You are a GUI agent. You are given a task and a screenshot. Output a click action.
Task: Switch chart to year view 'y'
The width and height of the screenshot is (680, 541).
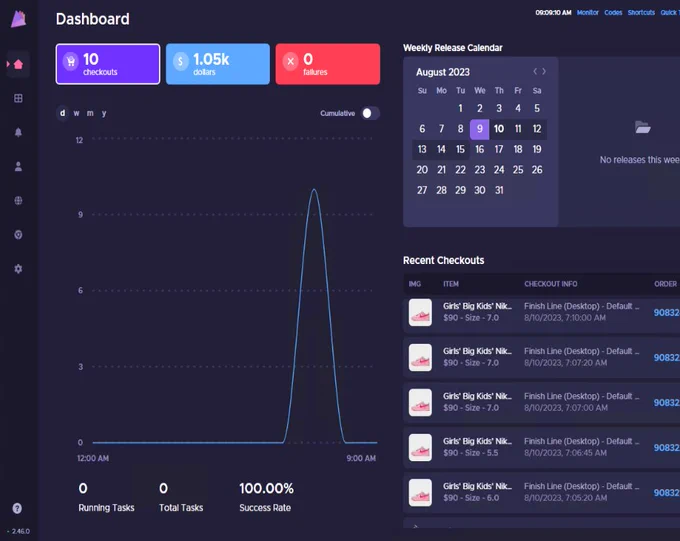coord(104,113)
